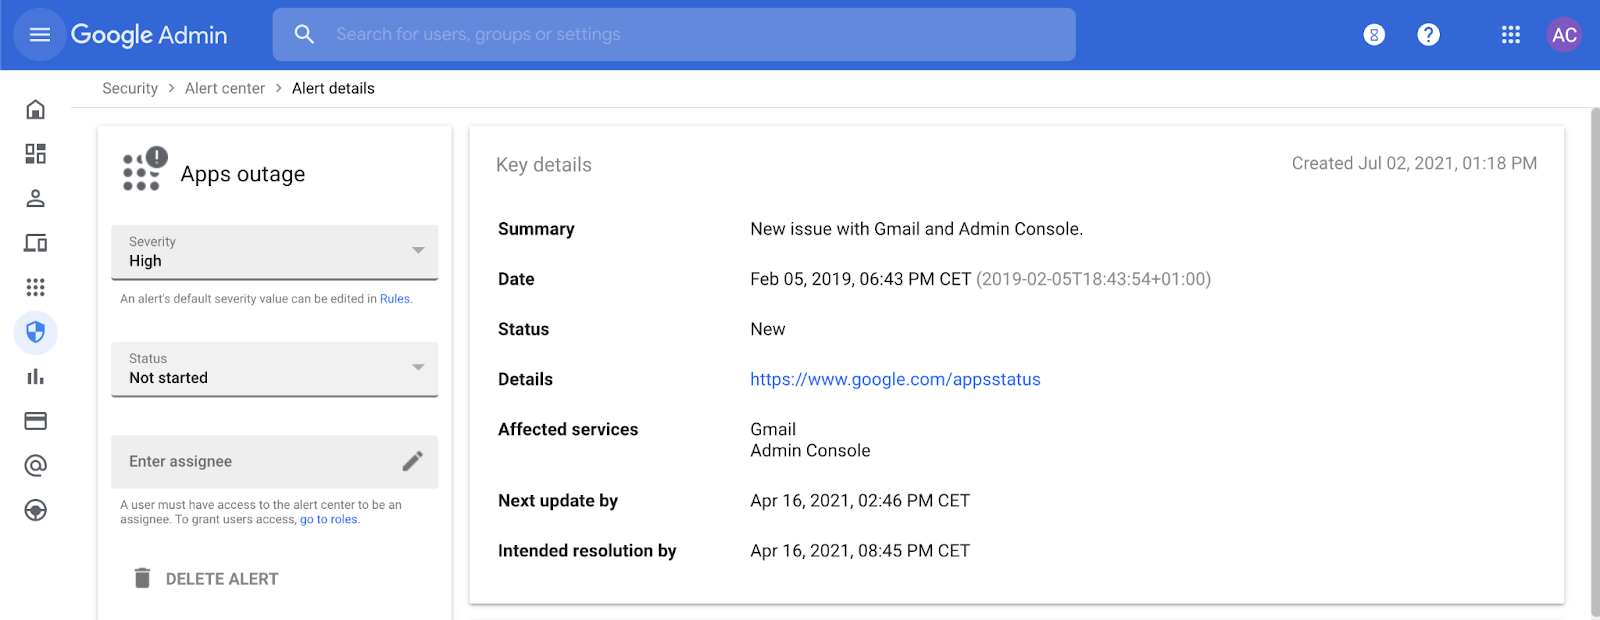Image resolution: width=1600 pixels, height=620 pixels.
Task: Go to Home in sidebar
Action: click(x=35, y=109)
